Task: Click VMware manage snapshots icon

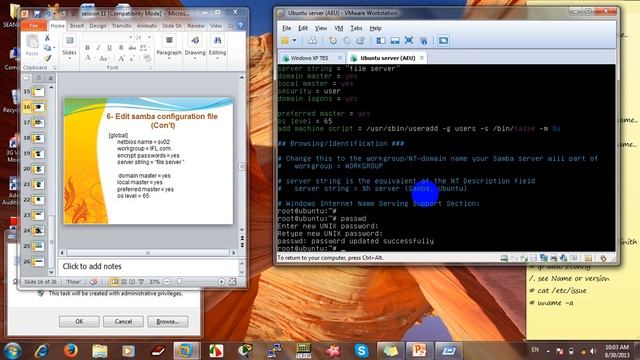Action: click(x=360, y=40)
